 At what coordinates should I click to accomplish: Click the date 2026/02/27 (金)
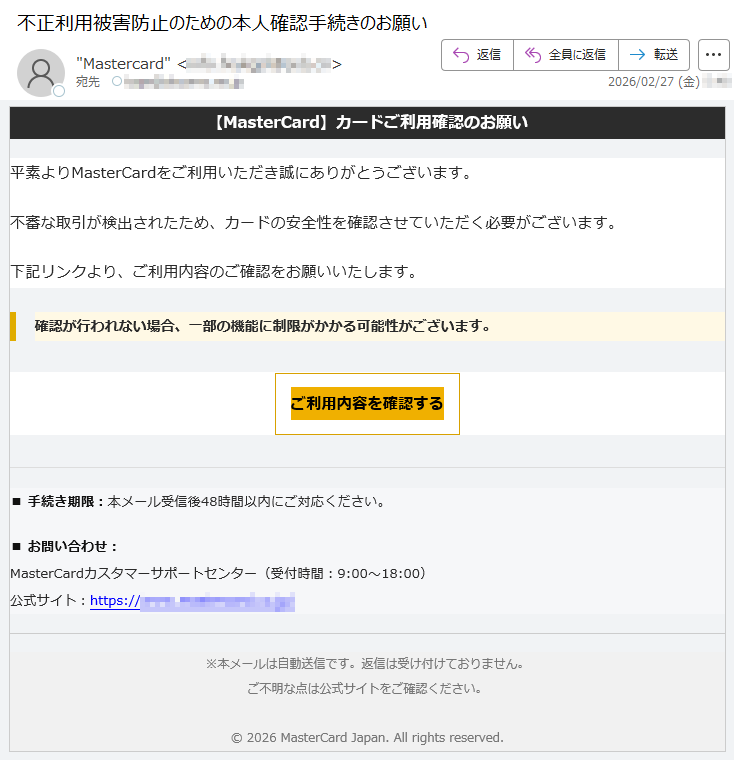click(654, 81)
